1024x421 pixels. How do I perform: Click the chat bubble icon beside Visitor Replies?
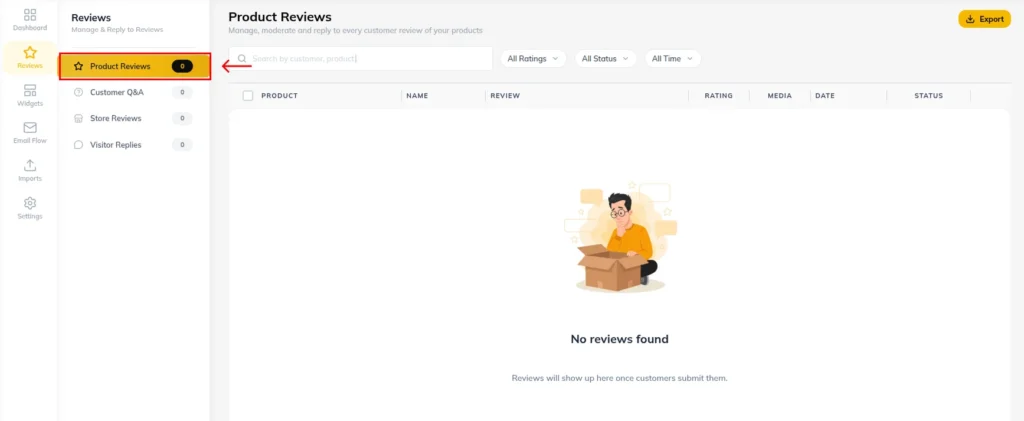pyautogui.click(x=78, y=145)
